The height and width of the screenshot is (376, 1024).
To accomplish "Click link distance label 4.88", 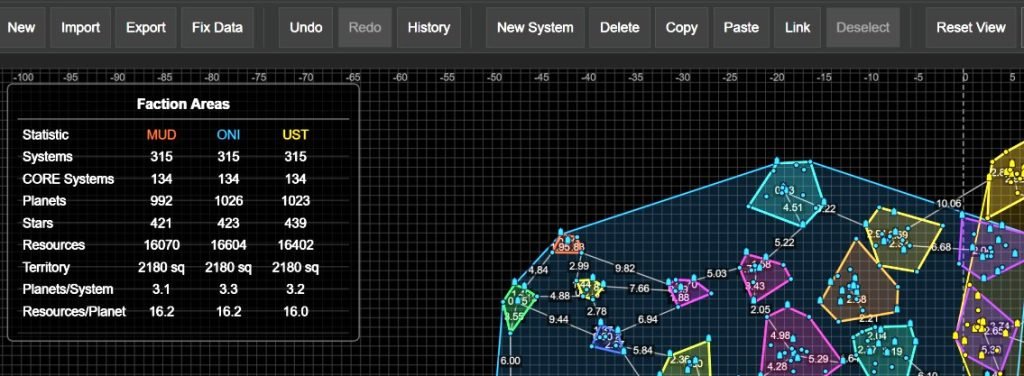I will click(560, 295).
